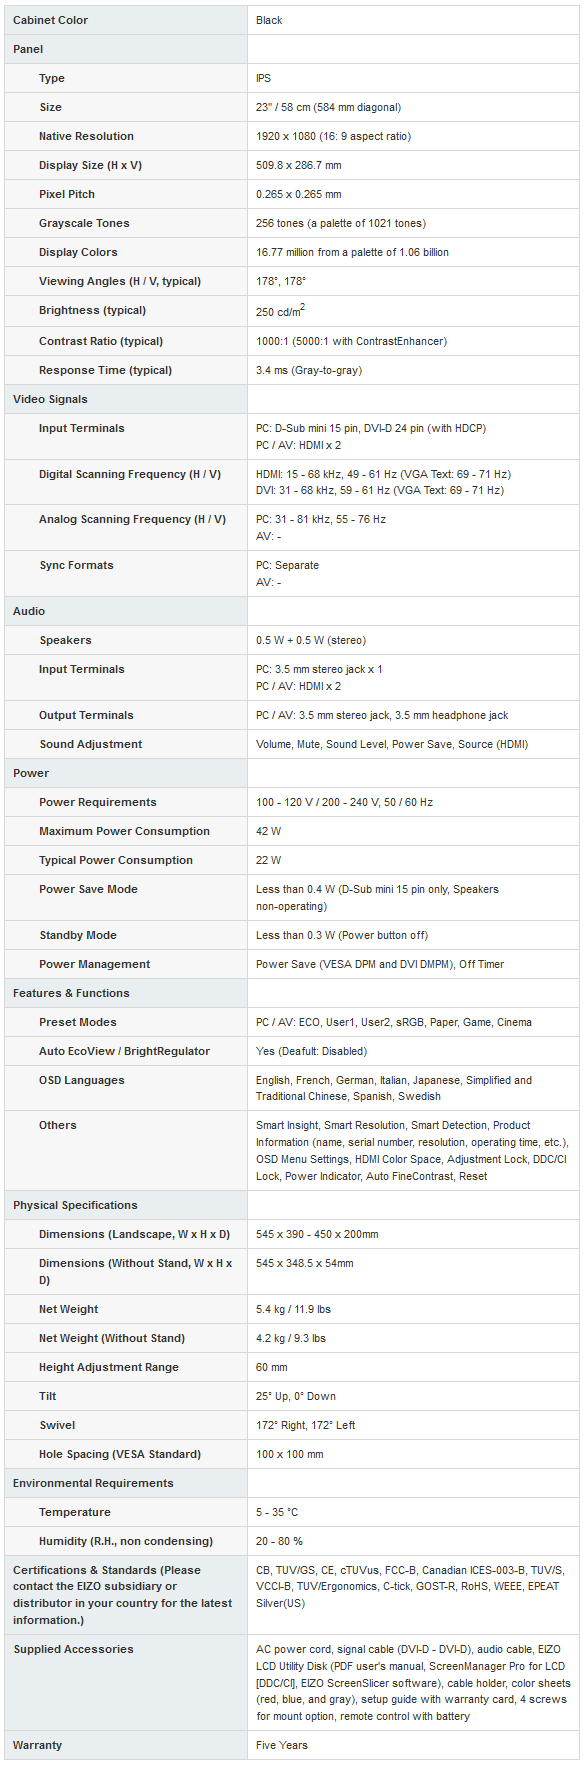584x1766 pixels.
Task: Select the Cabinet Color row label
Action: pyautogui.click(x=50, y=20)
